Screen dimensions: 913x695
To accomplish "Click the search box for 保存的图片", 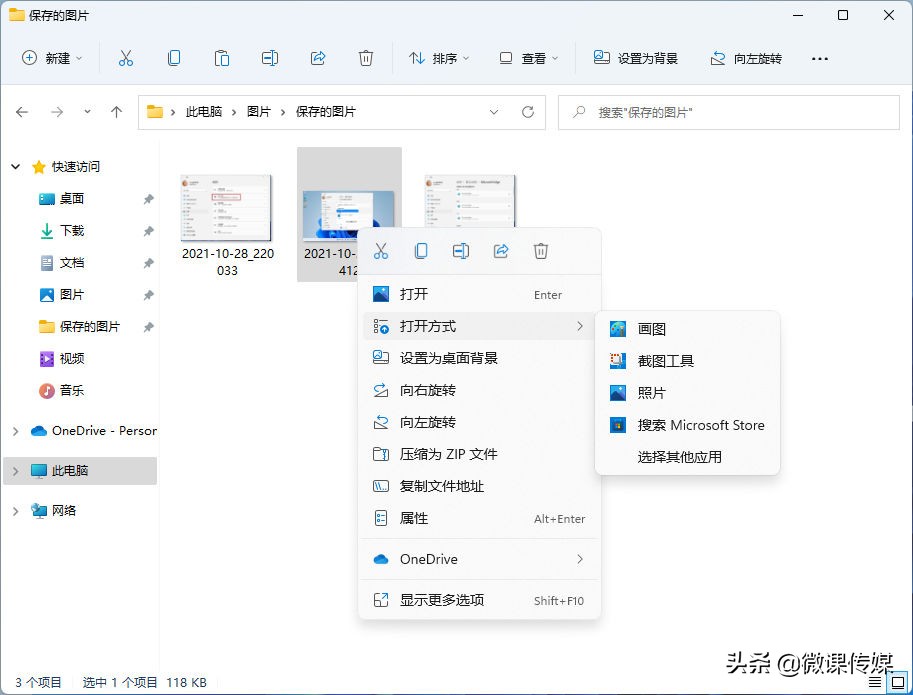I will pos(728,112).
